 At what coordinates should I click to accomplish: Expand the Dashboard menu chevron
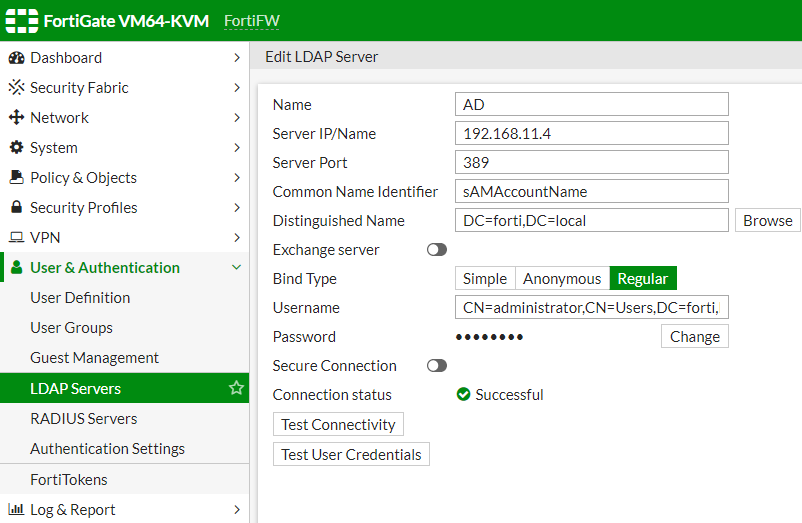click(236, 58)
